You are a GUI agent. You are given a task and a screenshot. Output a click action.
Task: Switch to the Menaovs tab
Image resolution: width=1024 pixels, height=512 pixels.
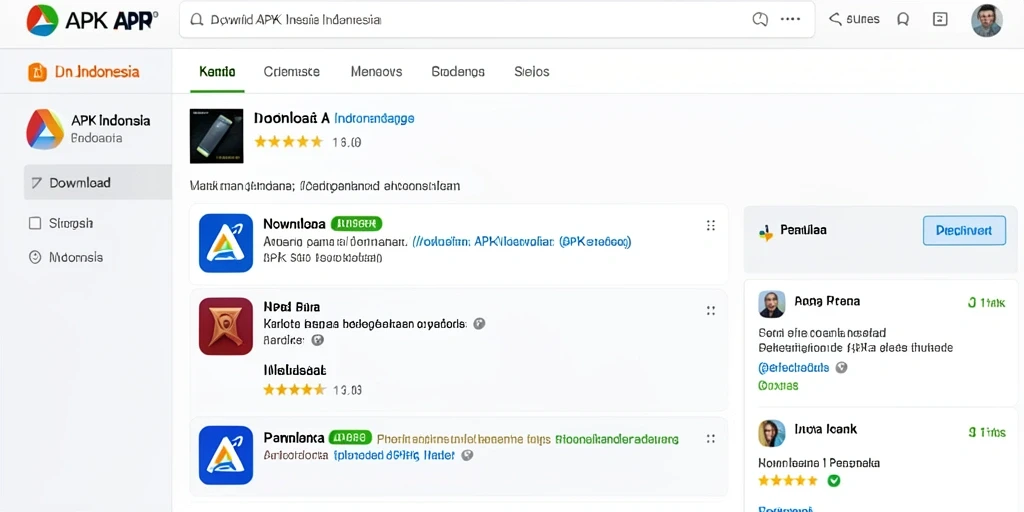click(x=376, y=72)
